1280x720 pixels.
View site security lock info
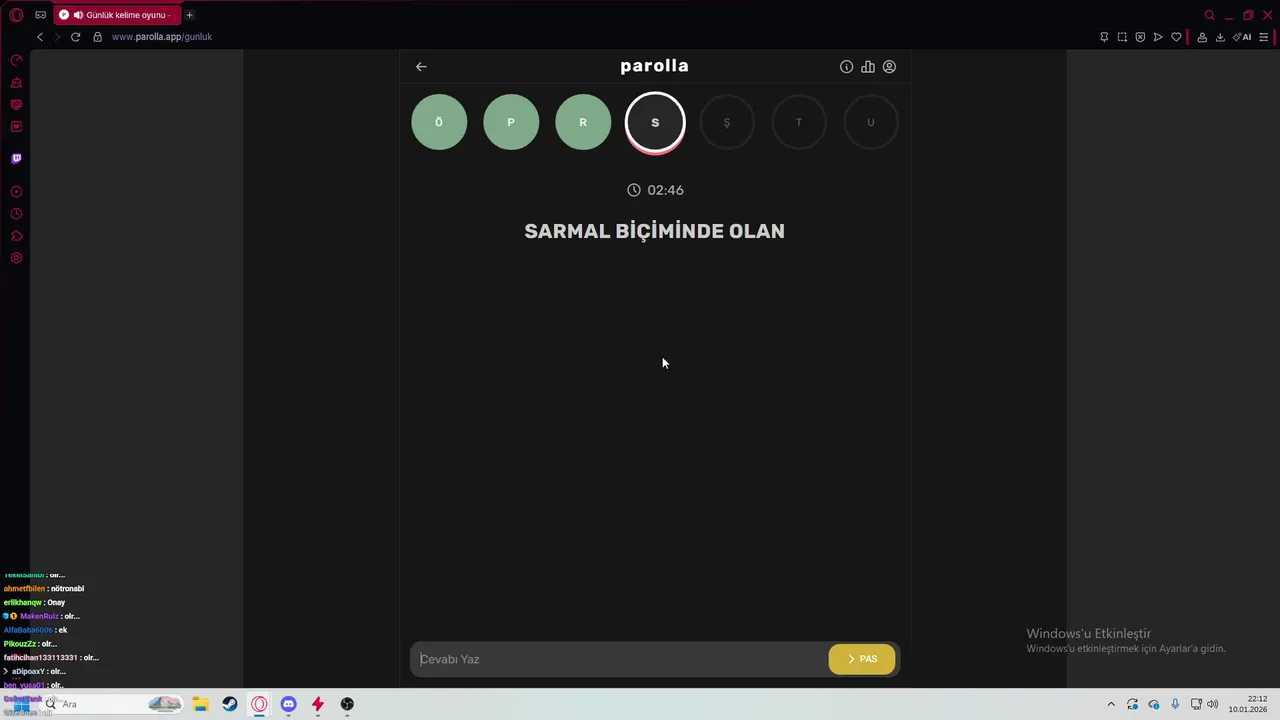point(97,37)
